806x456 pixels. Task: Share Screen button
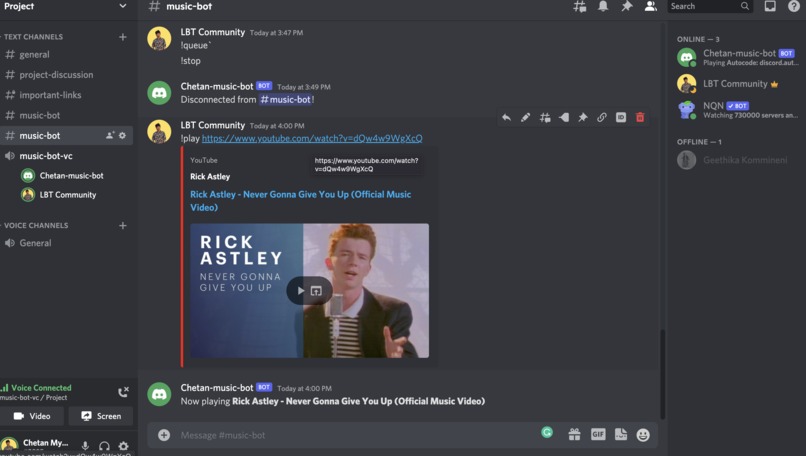(x=101, y=416)
